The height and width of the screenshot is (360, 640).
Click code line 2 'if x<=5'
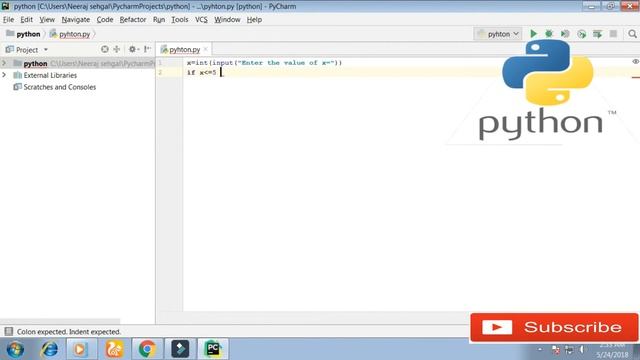point(202,73)
